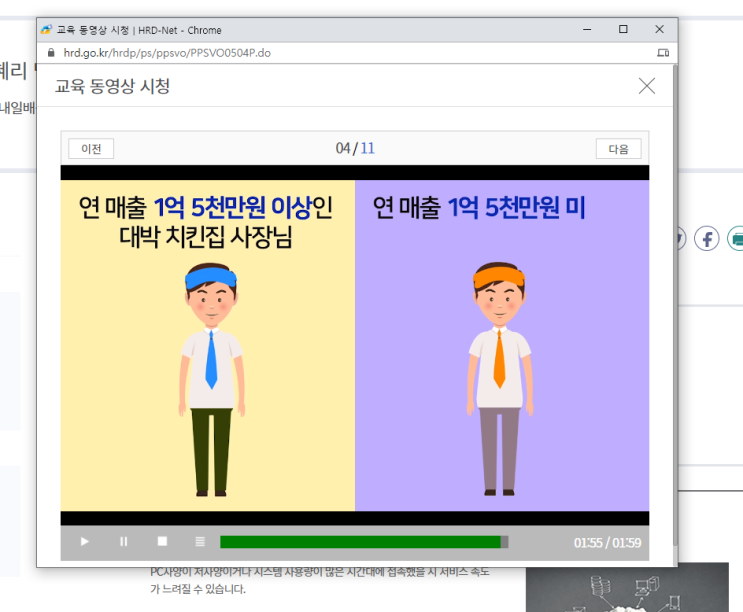The image size is (743, 612).
Task: Share via Facebook icon in background page
Action: 707,238
